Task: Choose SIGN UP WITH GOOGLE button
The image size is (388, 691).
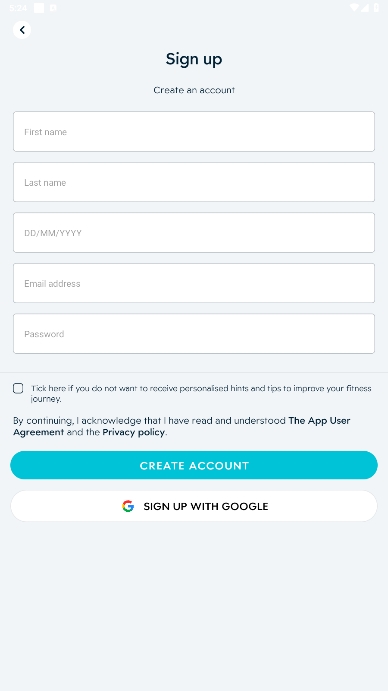Action: (x=194, y=506)
